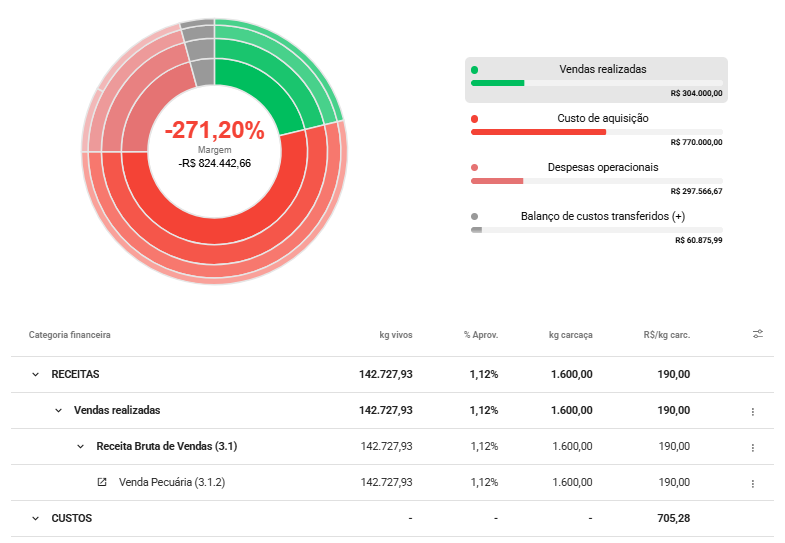The width and height of the screenshot is (785, 543).
Task: Click the kg carcaça column header
Action: click(x=570, y=335)
